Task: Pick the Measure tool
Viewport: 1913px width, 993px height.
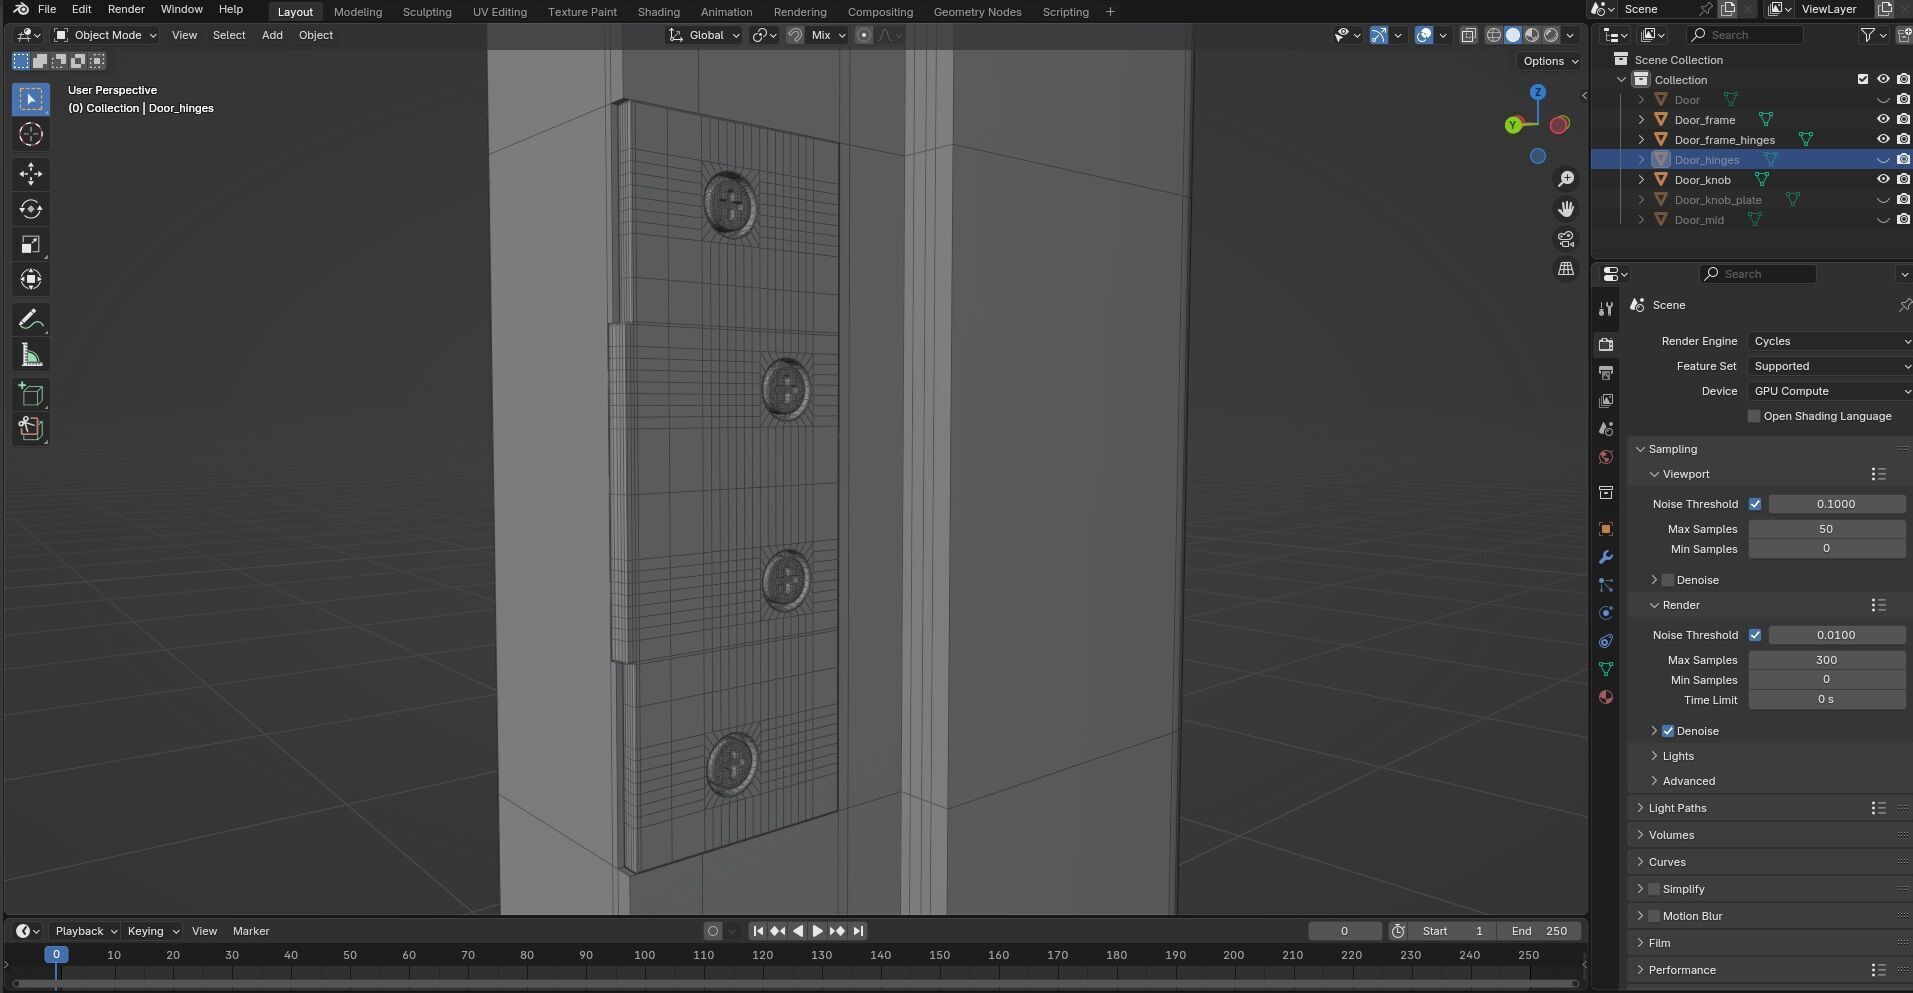Action: pos(31,355)
